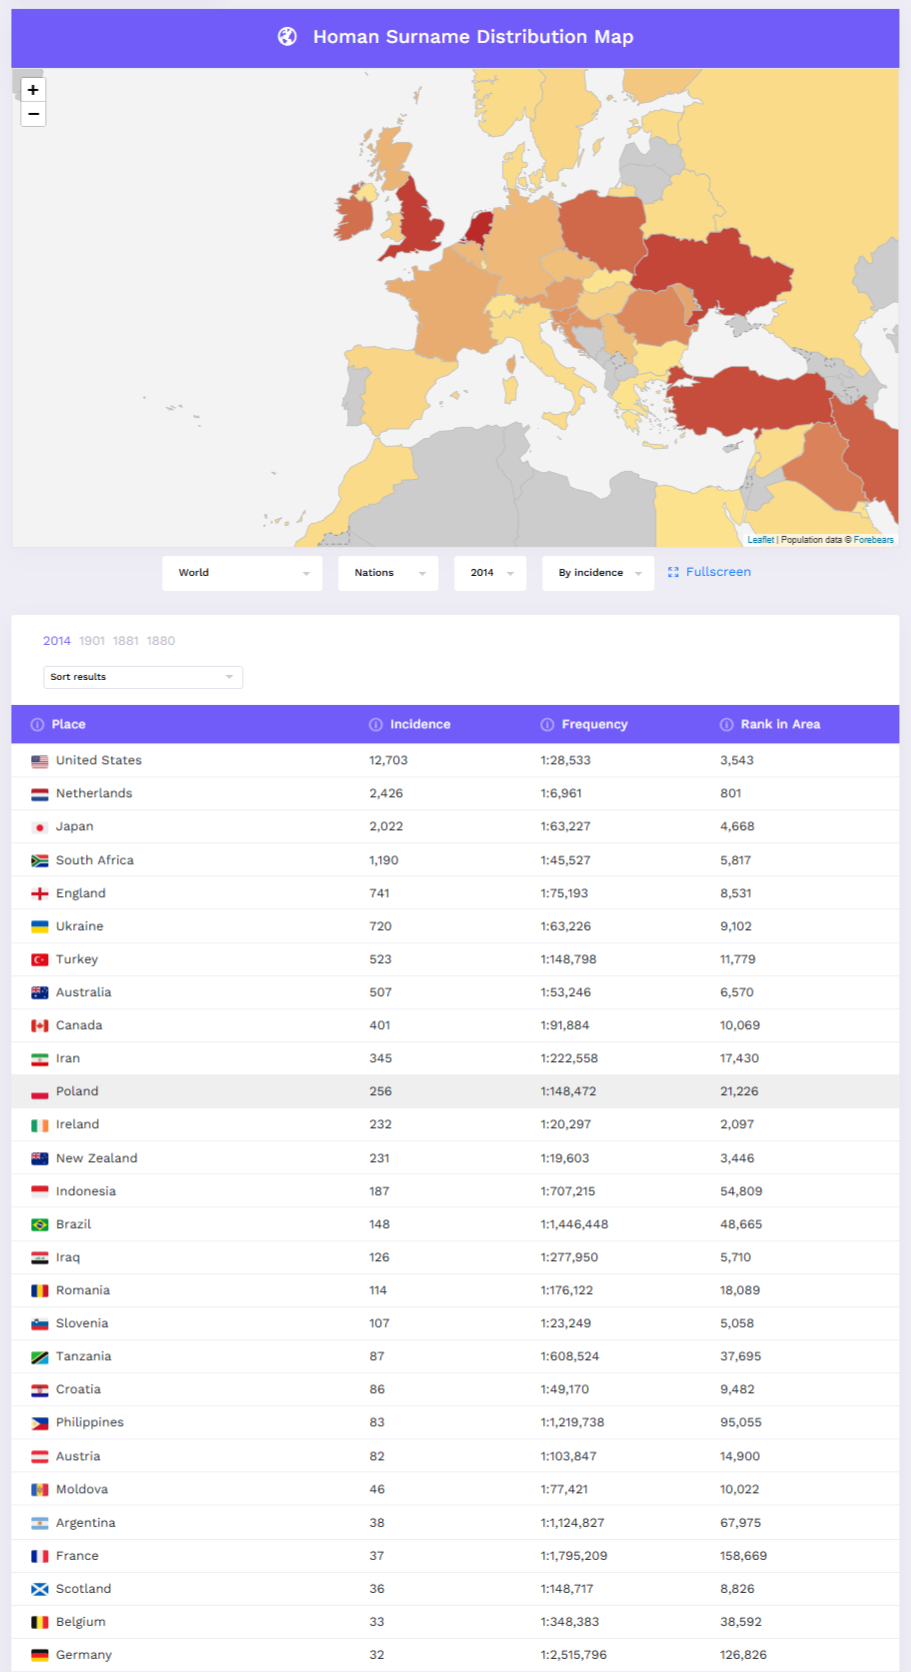Click info icon beside Frequency header

click(547, 724)
